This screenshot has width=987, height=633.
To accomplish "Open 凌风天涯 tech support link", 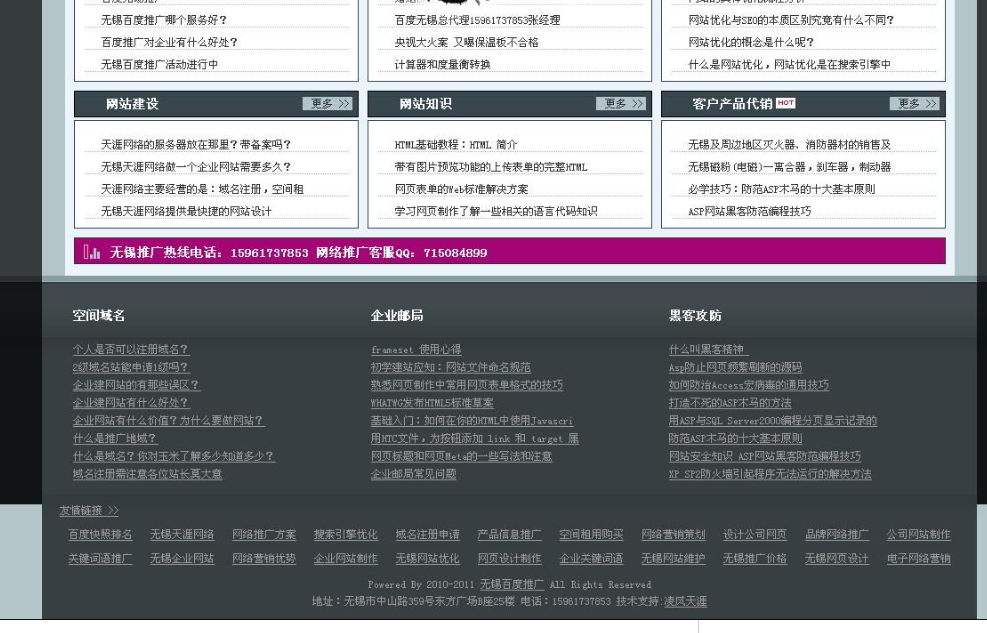I will 685,602.
